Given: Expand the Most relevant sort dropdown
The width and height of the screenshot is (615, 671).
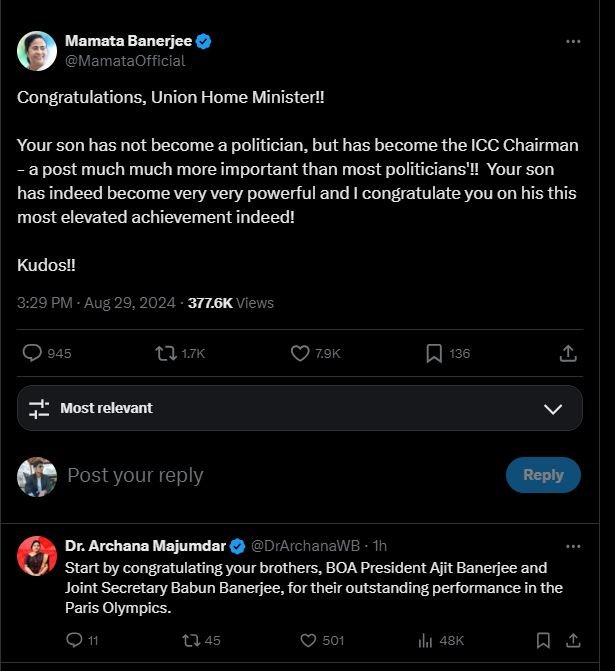Looking at the screenshot, I should 552,408.
